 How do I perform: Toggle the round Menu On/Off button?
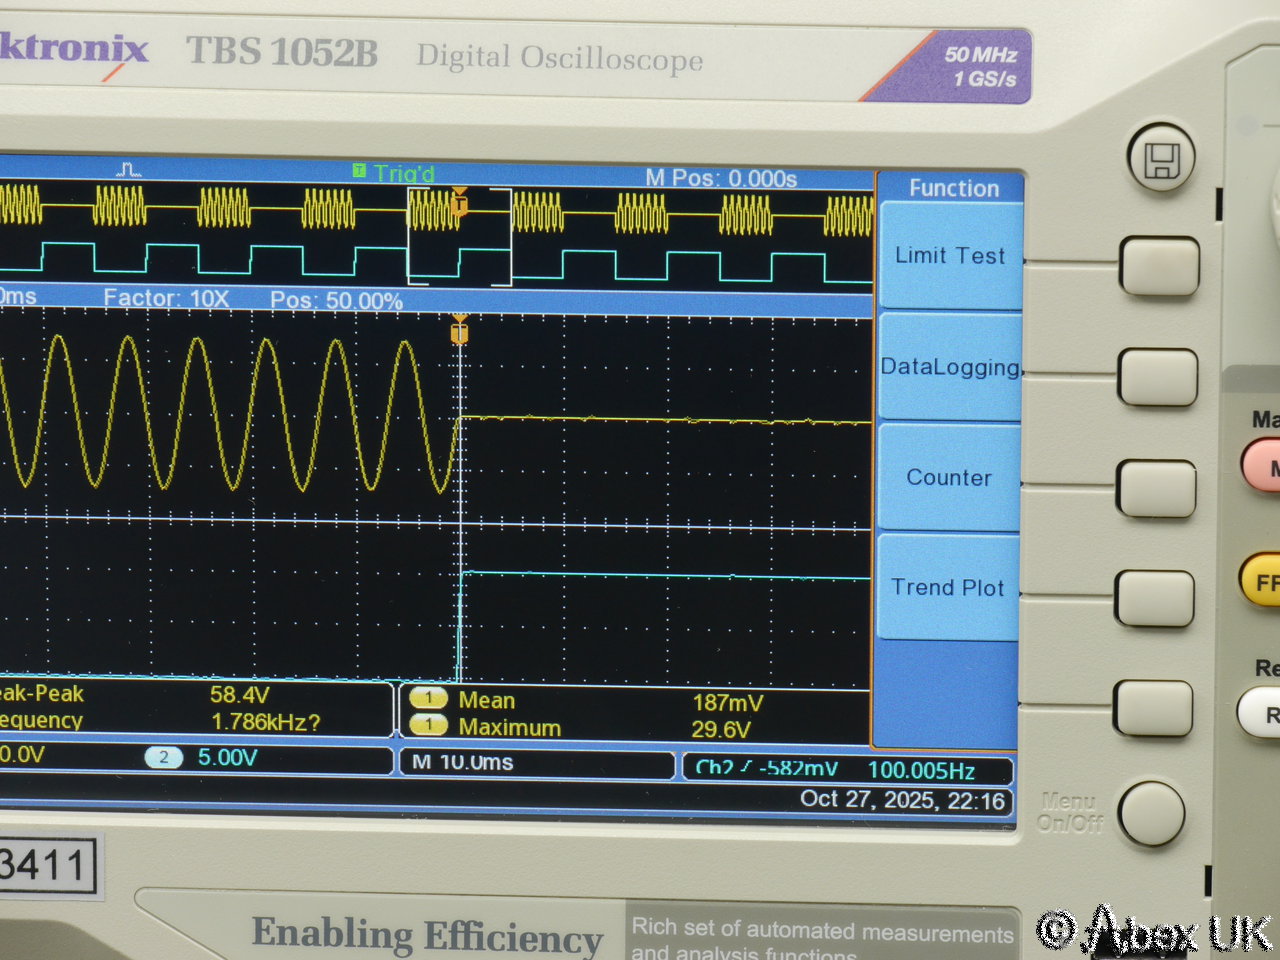click(1151, 814)
